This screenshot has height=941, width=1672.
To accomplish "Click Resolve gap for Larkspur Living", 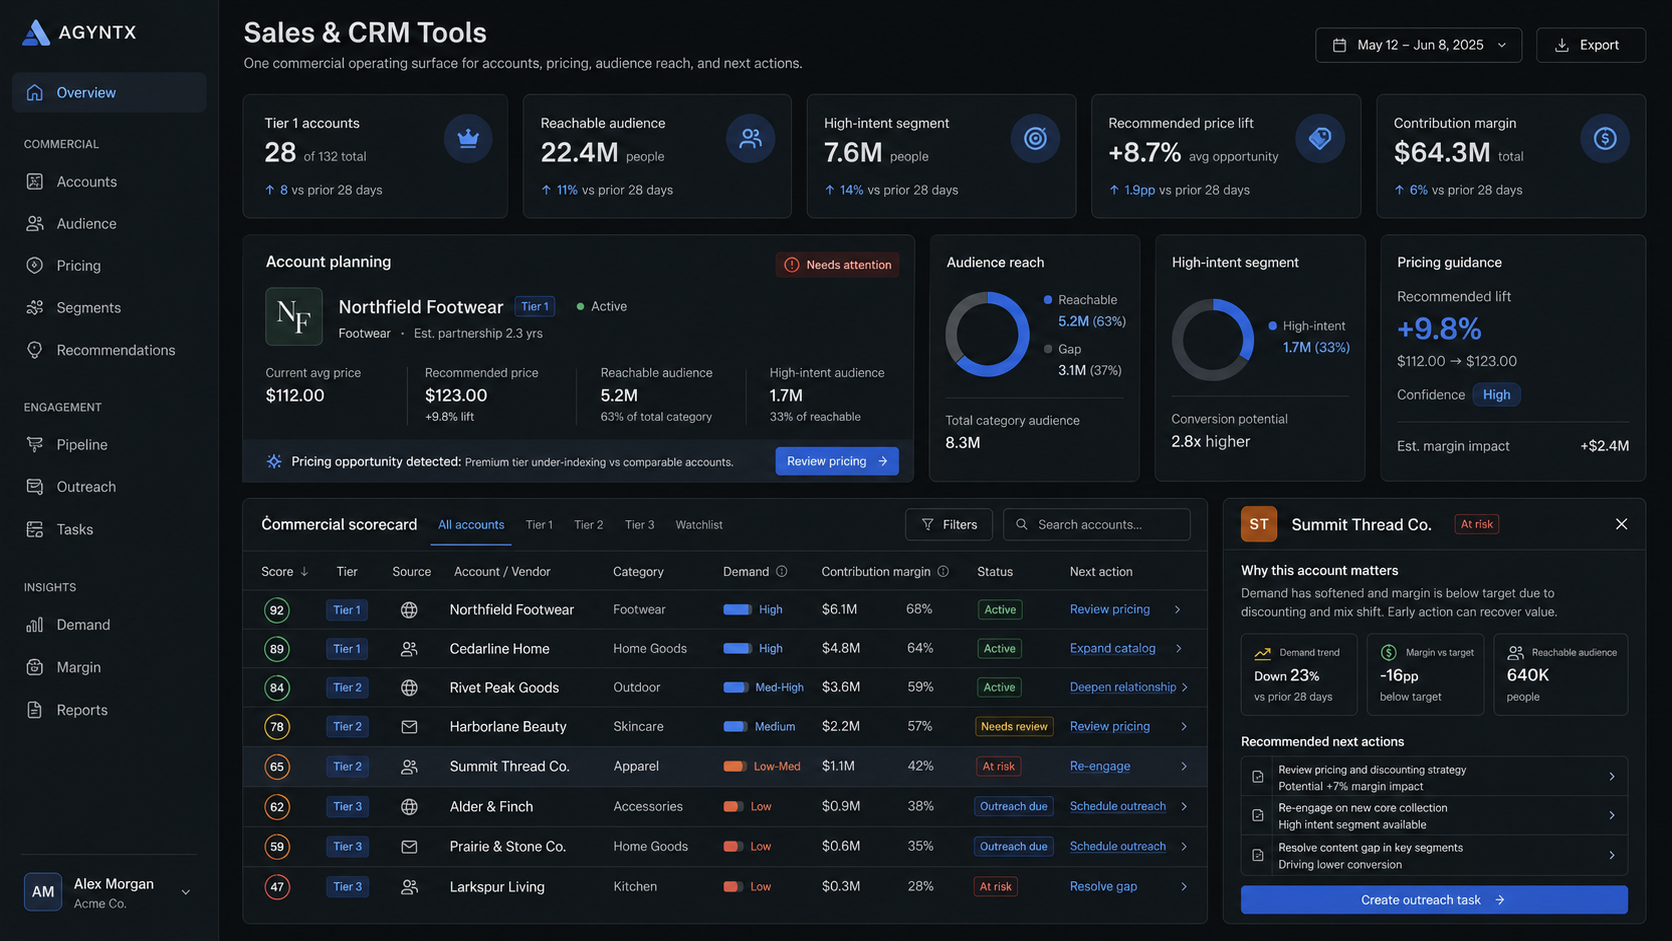I will point(1103,886).
